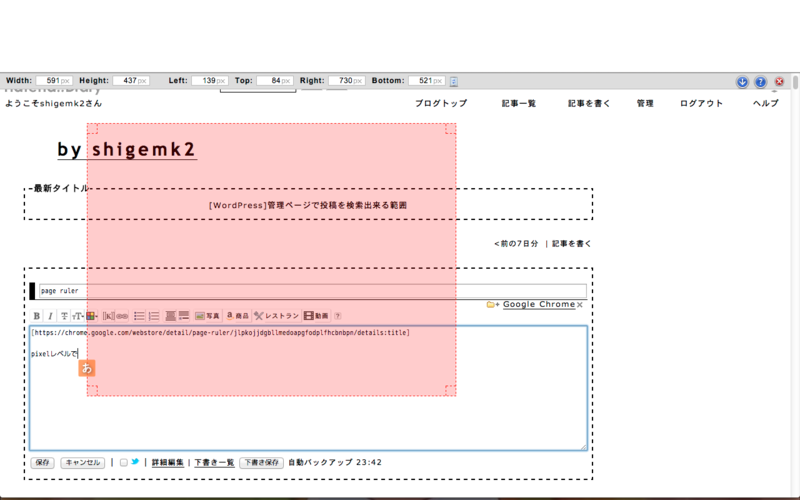This screenshot has width=800, height=500.
Task: Insert a bulleted list
Action: click(139, 316)
